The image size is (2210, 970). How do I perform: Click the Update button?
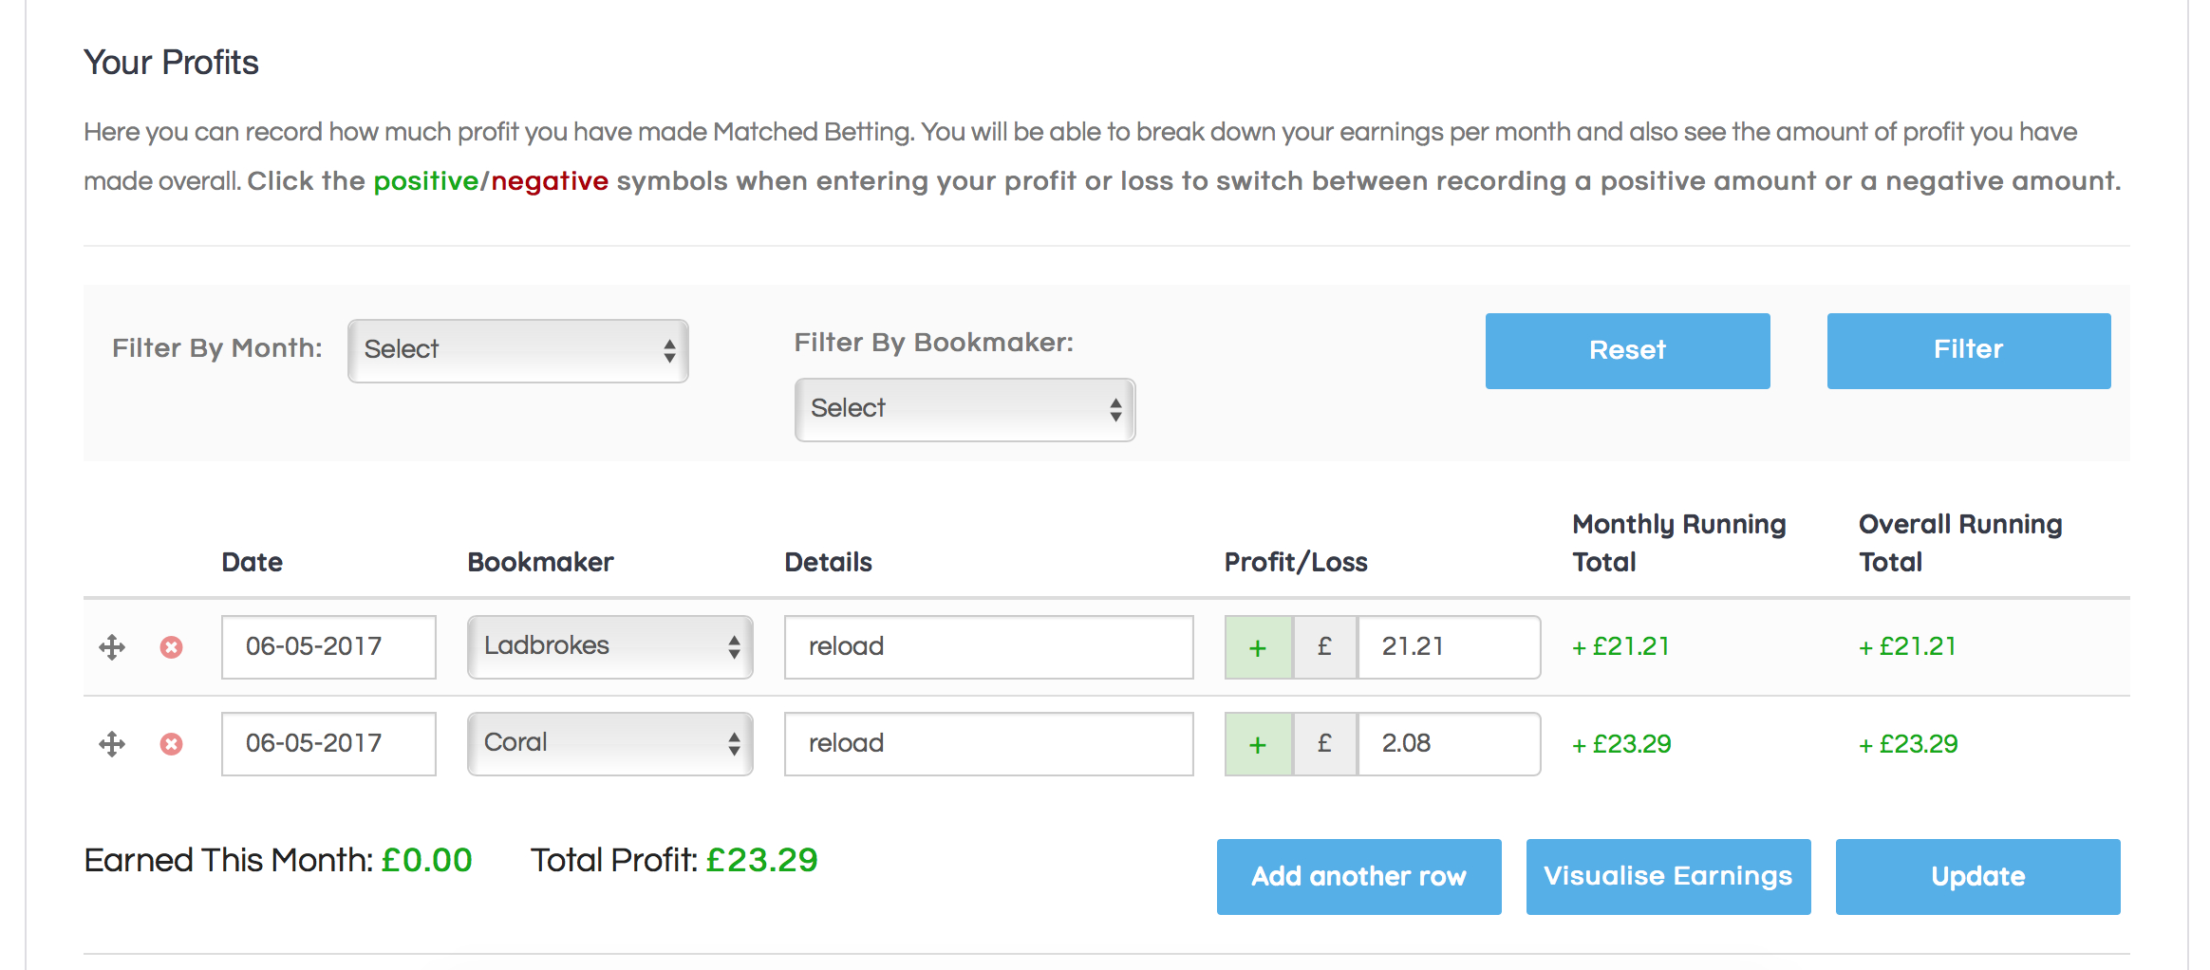point(1978,877)
